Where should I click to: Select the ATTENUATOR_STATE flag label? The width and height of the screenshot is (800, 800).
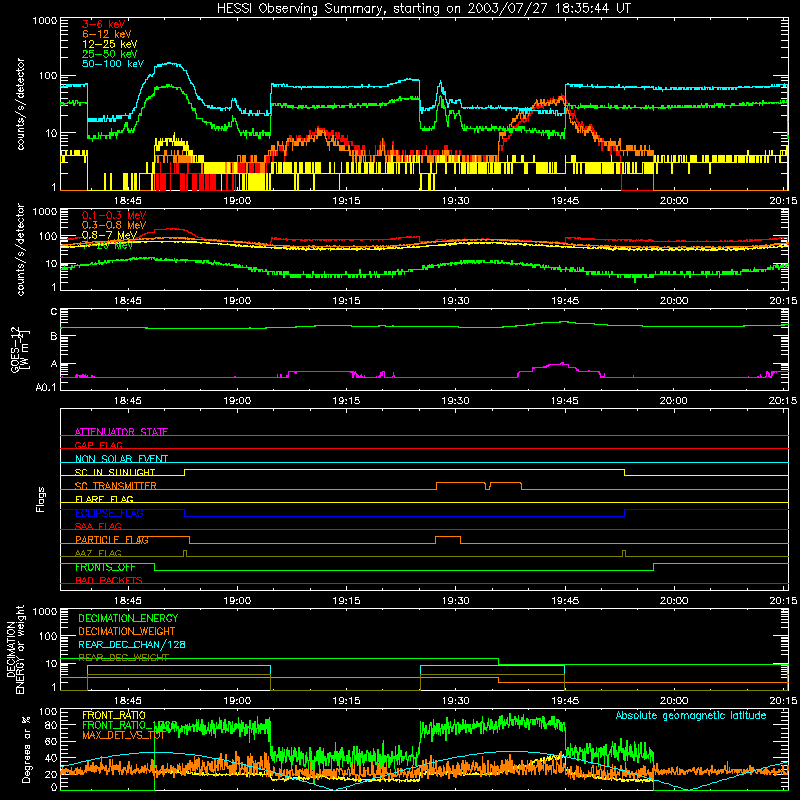121,432
